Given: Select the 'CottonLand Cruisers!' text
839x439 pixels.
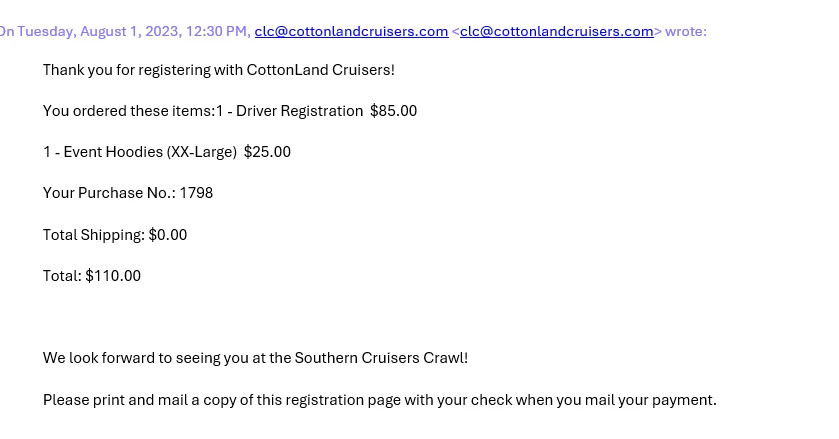Looking at the screenshot, I should (x=321, y=70).
